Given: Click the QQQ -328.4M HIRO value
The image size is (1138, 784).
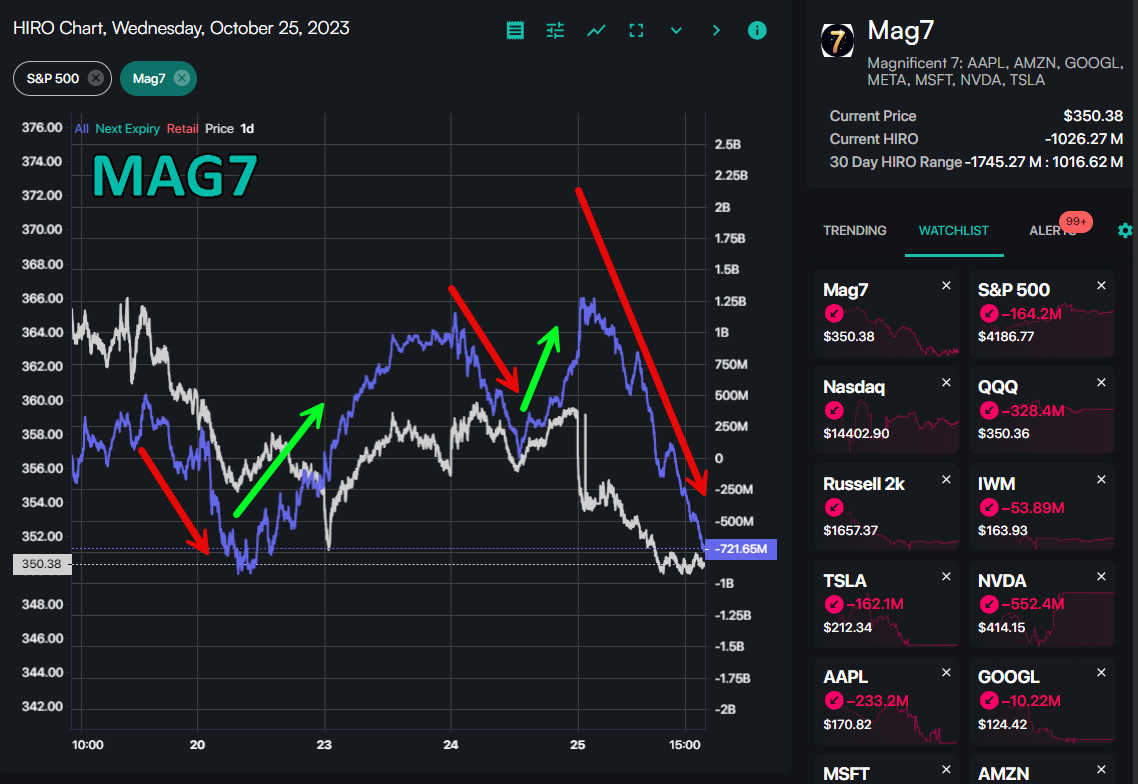Looking at the screenshot, I should point(1032,411).
